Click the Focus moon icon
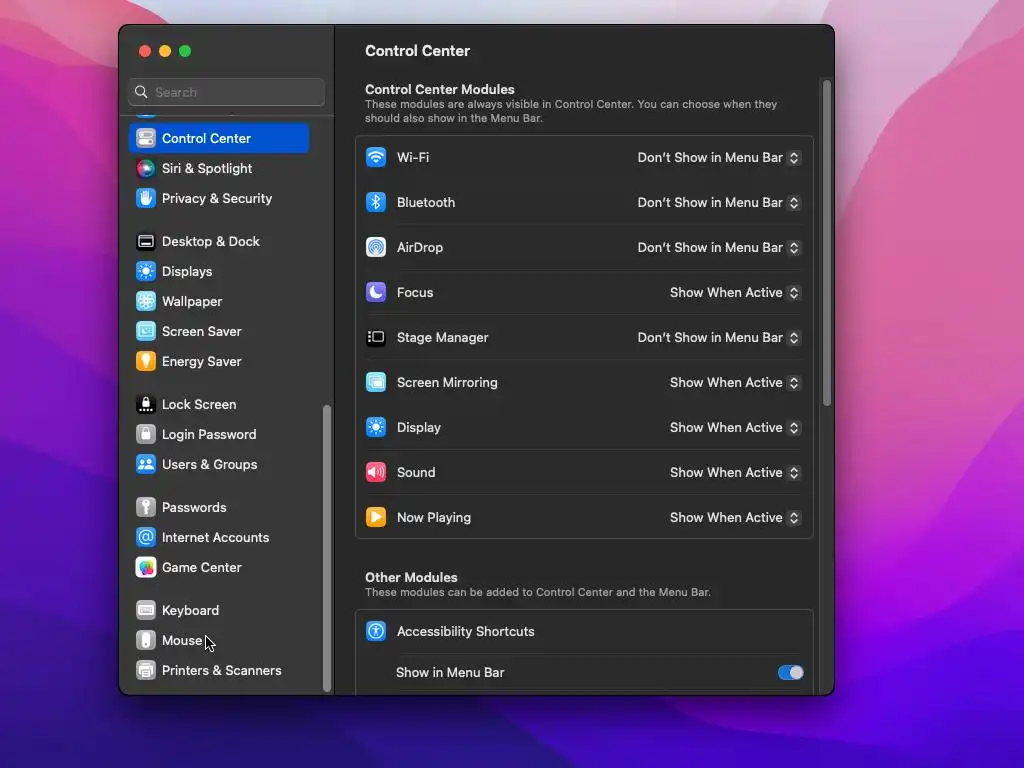This screenshot has height=768, width=1024. (376, 293)
